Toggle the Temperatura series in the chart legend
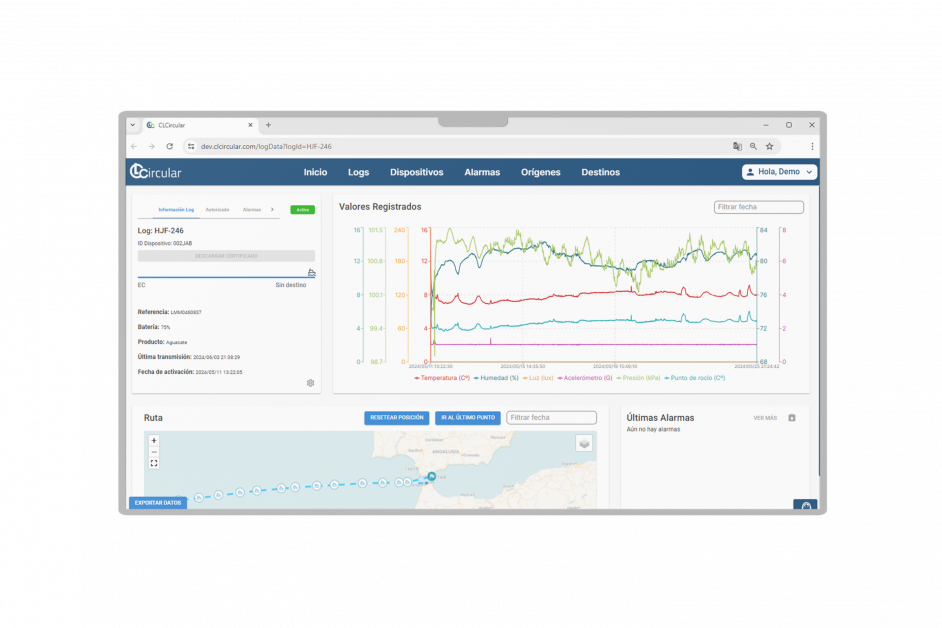This screenshot has width=942, height=628. point(444,379)
